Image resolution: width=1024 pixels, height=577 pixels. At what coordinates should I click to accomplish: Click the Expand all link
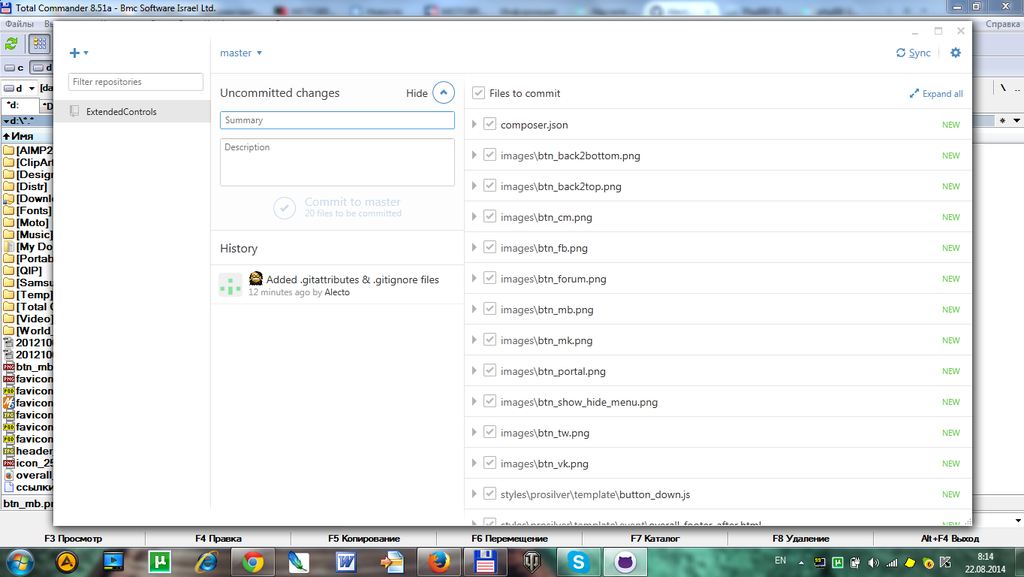[936, 94]
